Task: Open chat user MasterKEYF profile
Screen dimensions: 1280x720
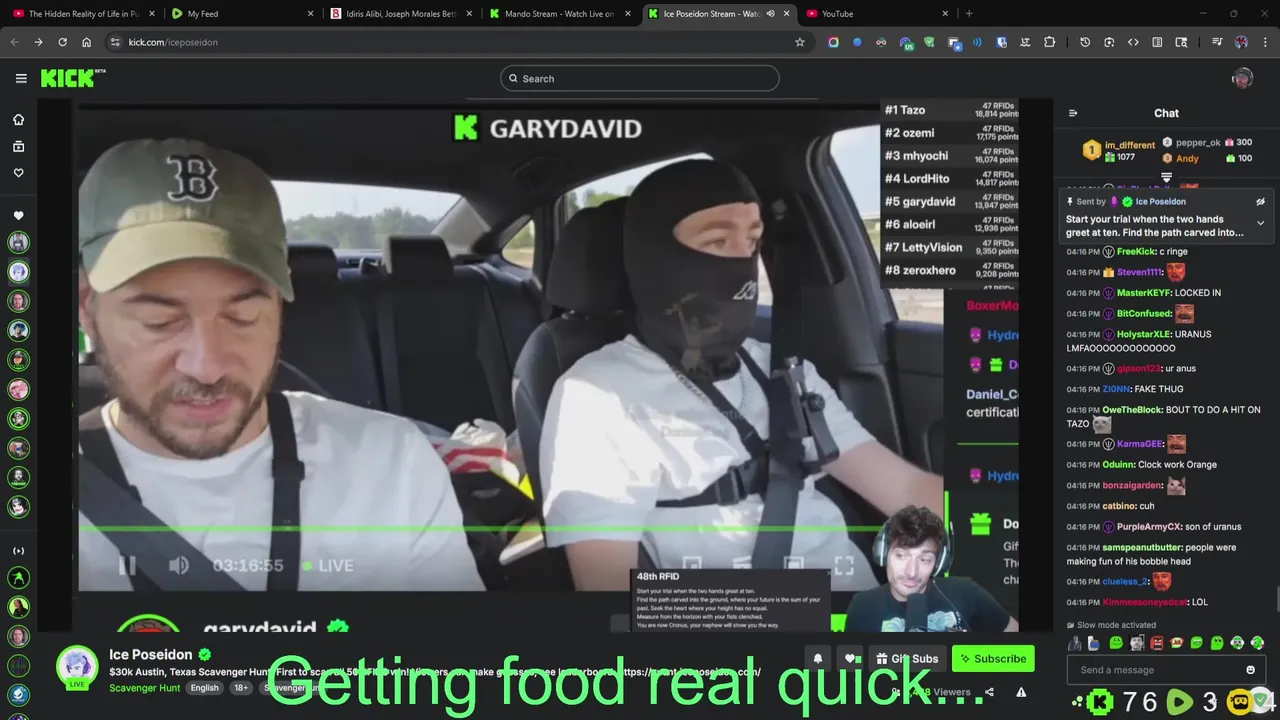Action: coord(1144,293)
